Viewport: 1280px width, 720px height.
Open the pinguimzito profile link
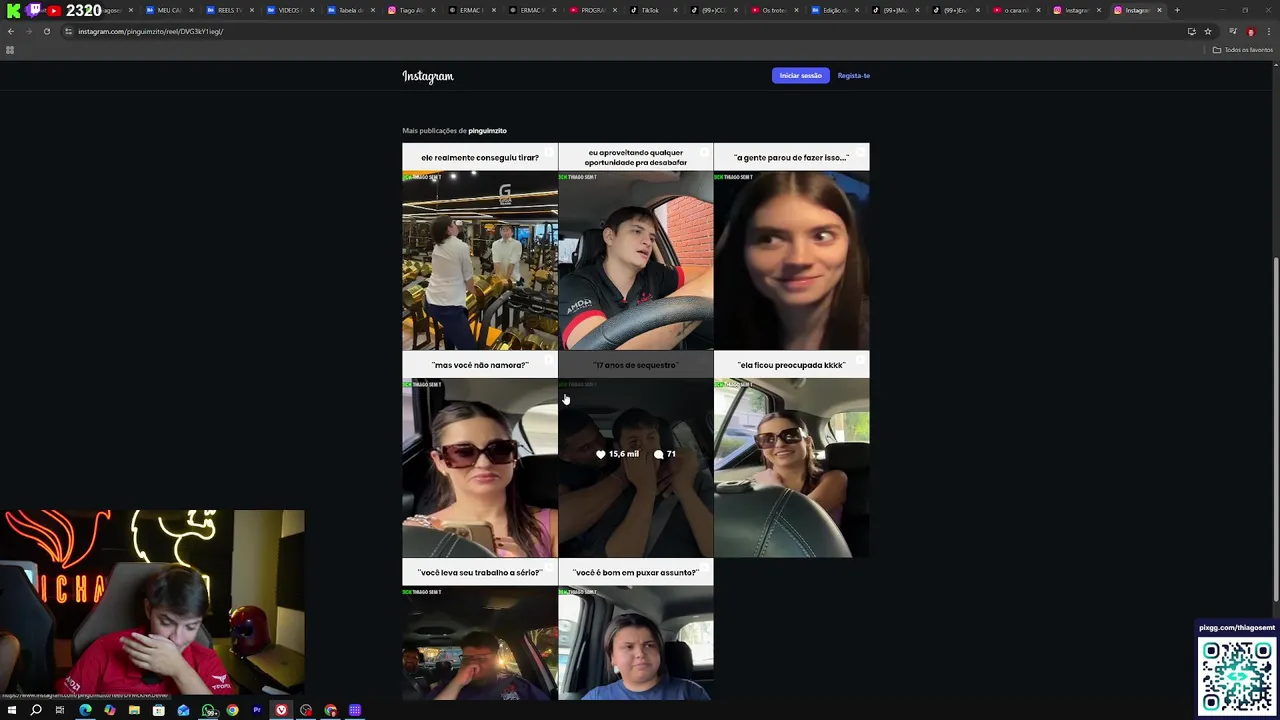point(487,130)
